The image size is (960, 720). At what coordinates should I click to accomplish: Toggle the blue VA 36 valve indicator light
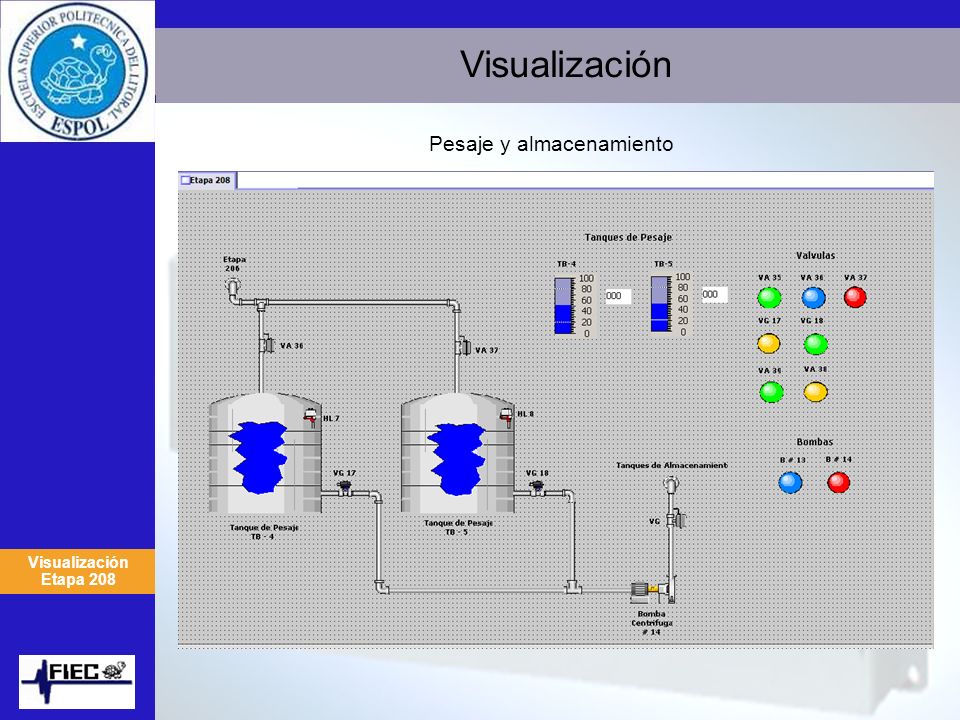tap(813, 298)
